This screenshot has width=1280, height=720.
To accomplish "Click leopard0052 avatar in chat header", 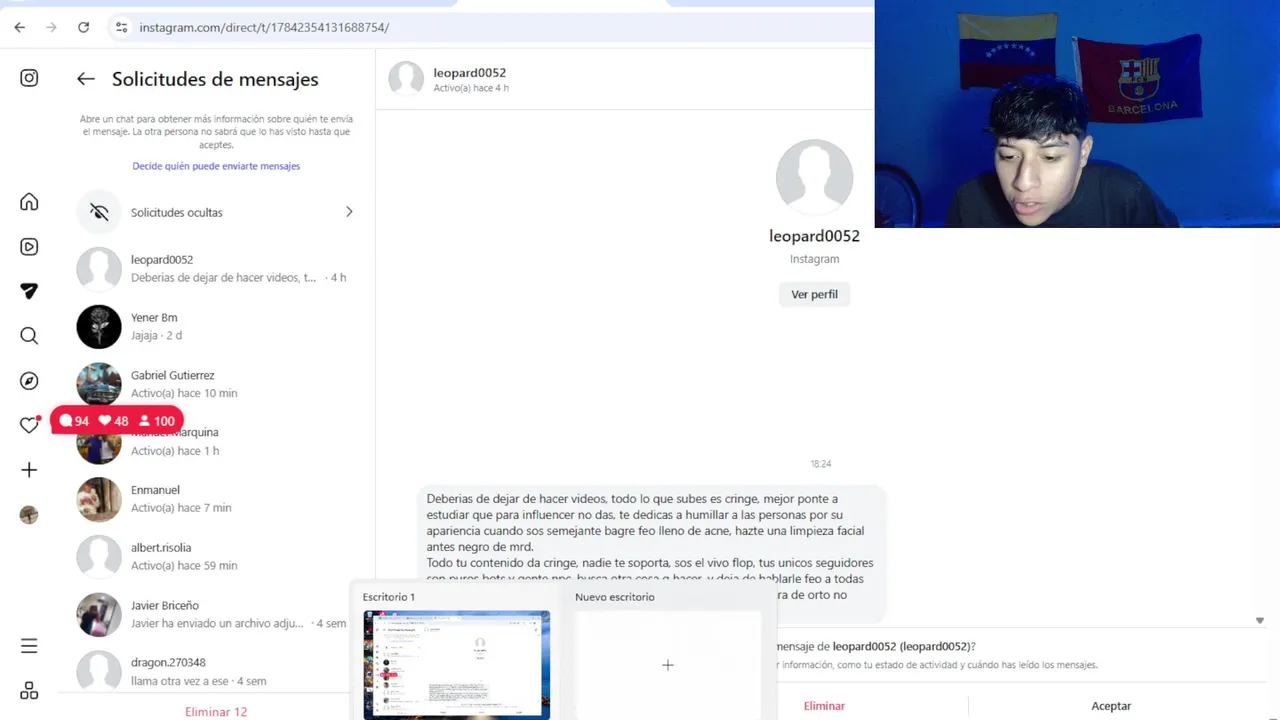I will [406, 79].
